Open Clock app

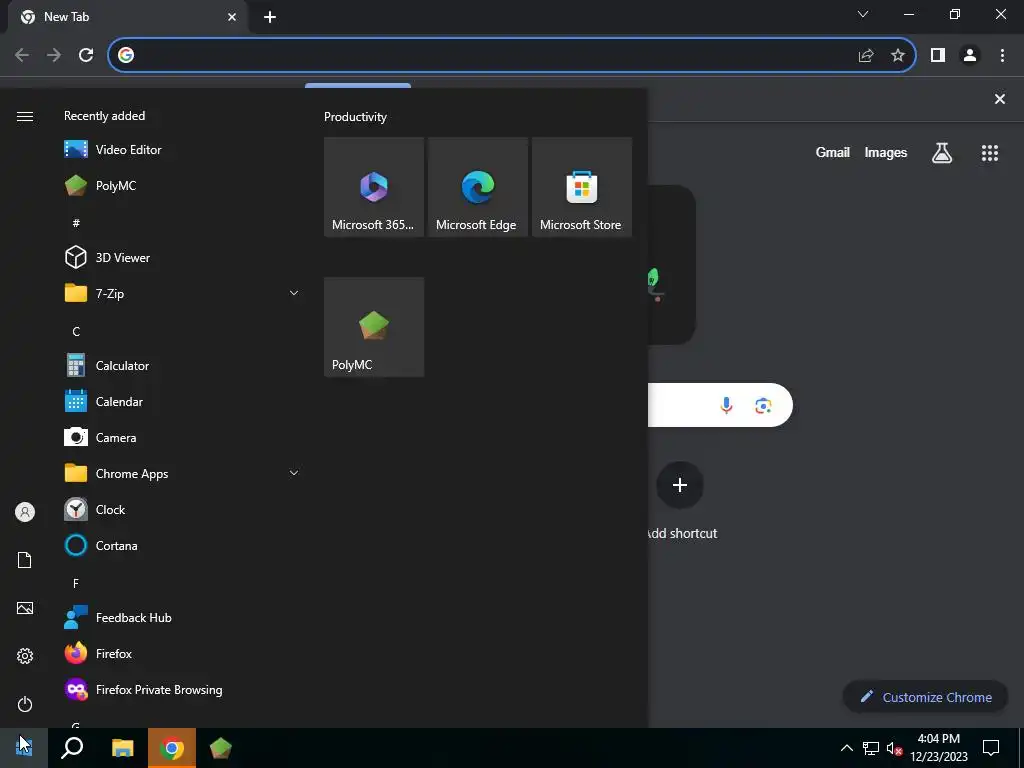point(180,509)
